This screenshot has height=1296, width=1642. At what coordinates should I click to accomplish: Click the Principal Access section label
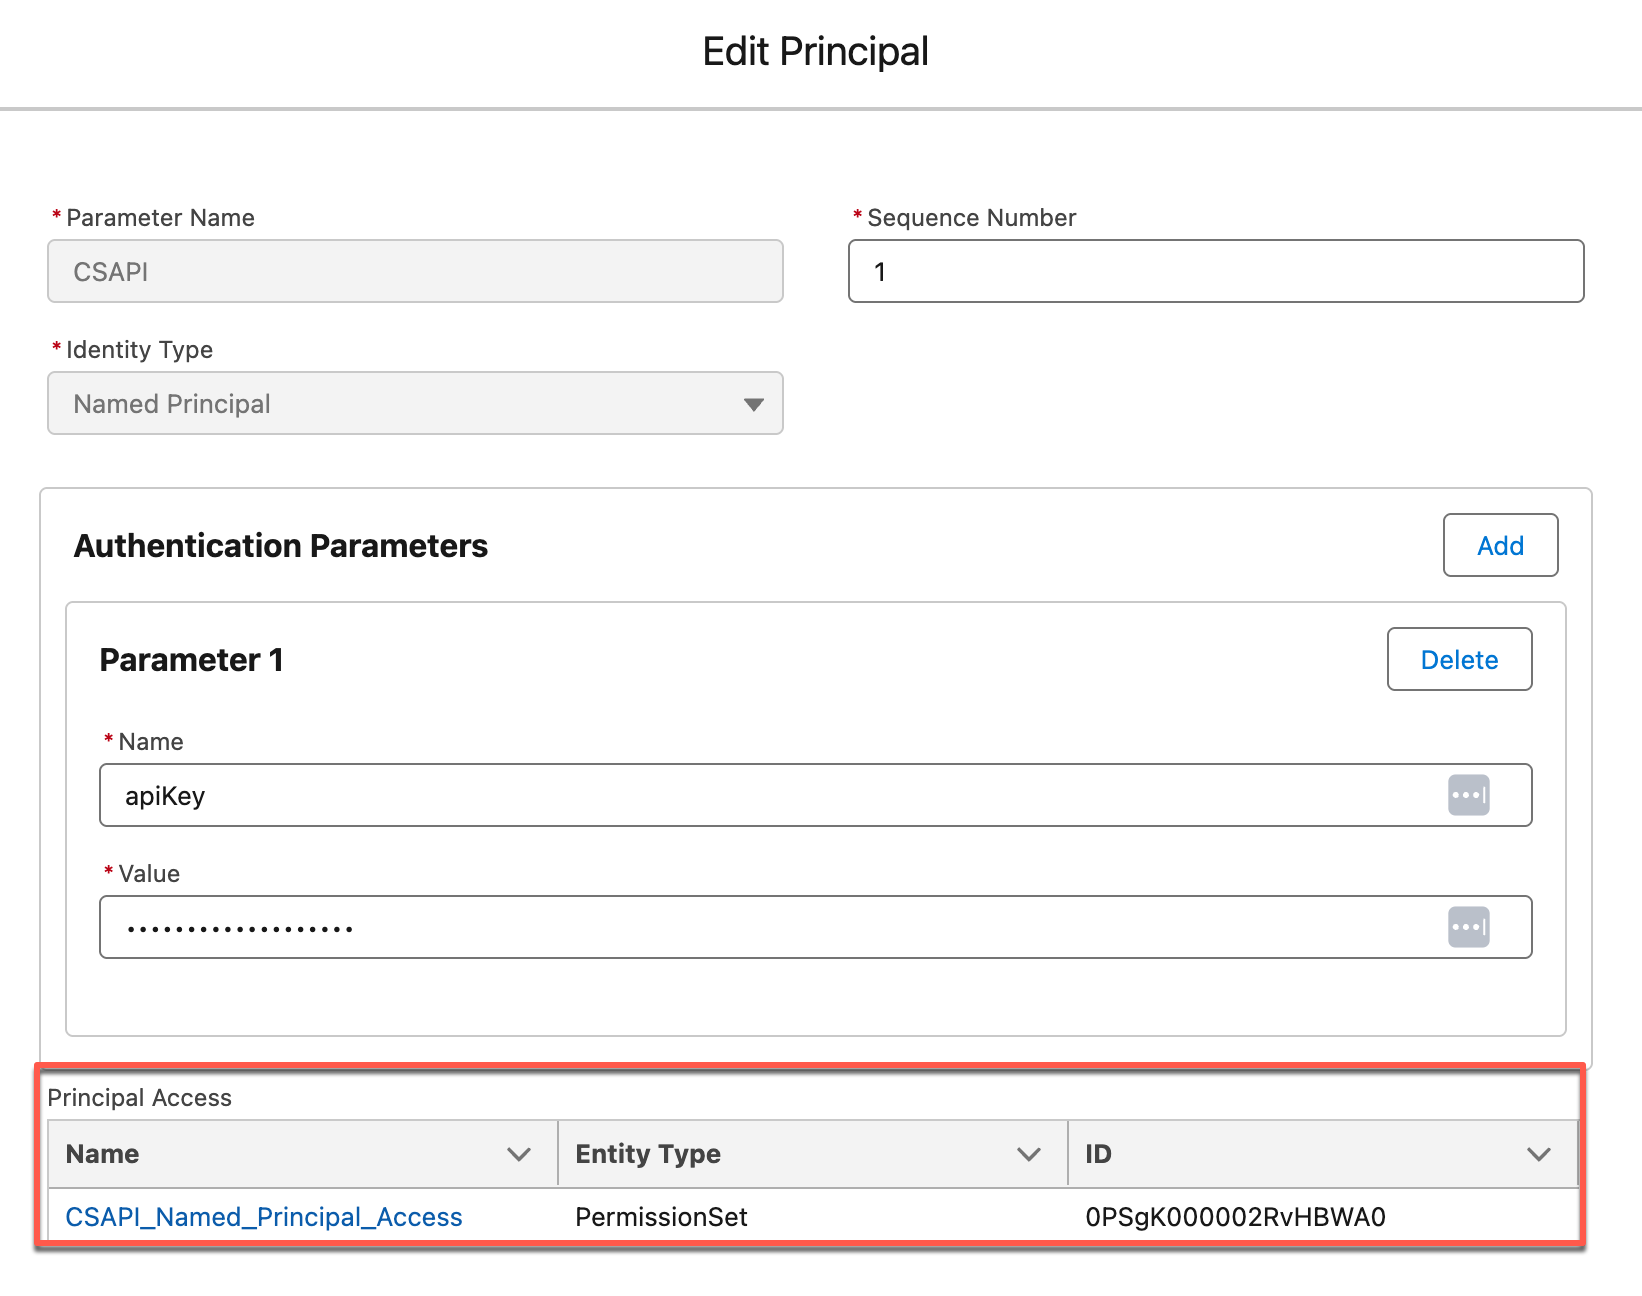pyautogui.click(x=140, y=1098)
